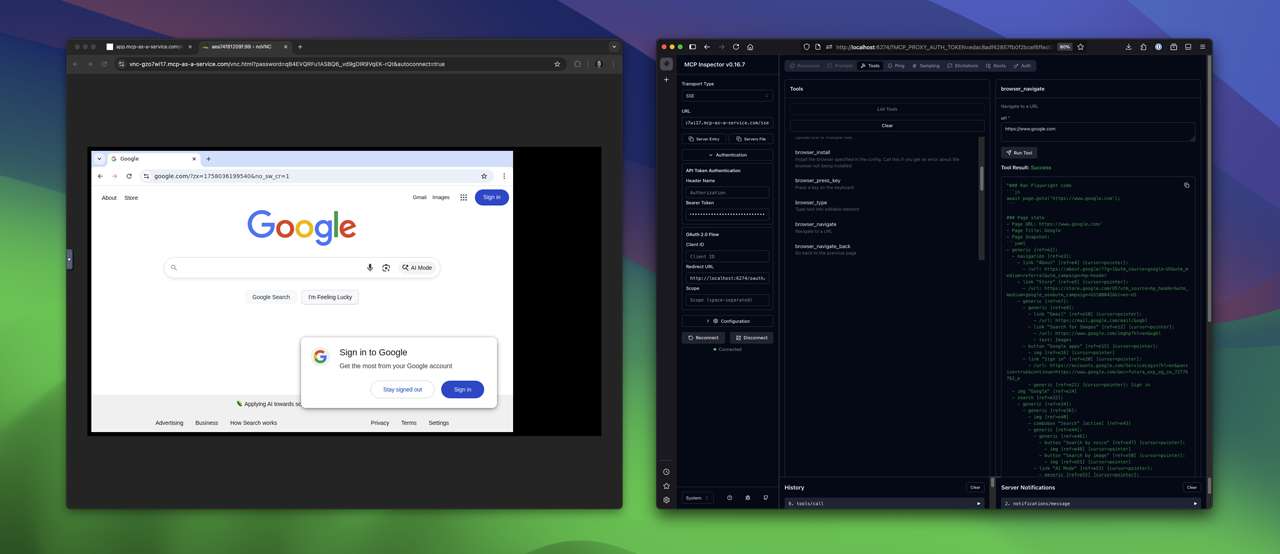This screenshot has width=1280, height=554.
Task: Clear Server Notifications panel
Action: pos(1191,488)
